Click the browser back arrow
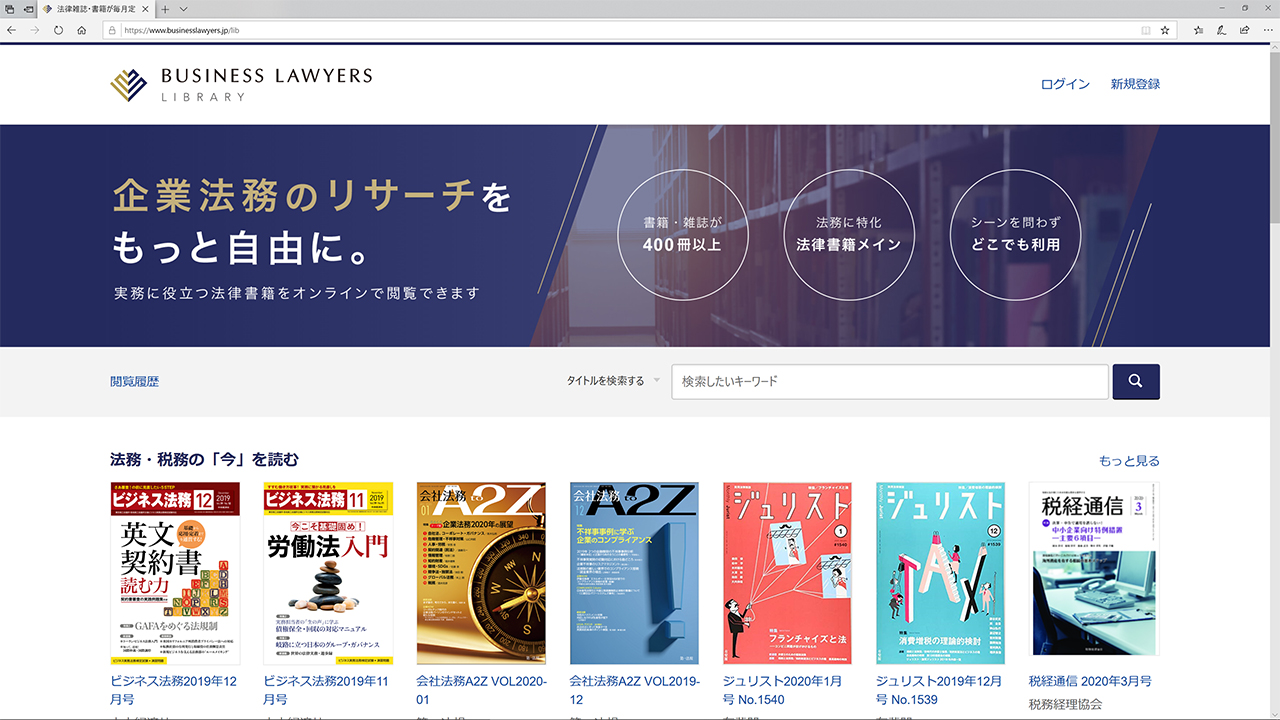Viewport: 1280px width, 720px height. (11, 30)
